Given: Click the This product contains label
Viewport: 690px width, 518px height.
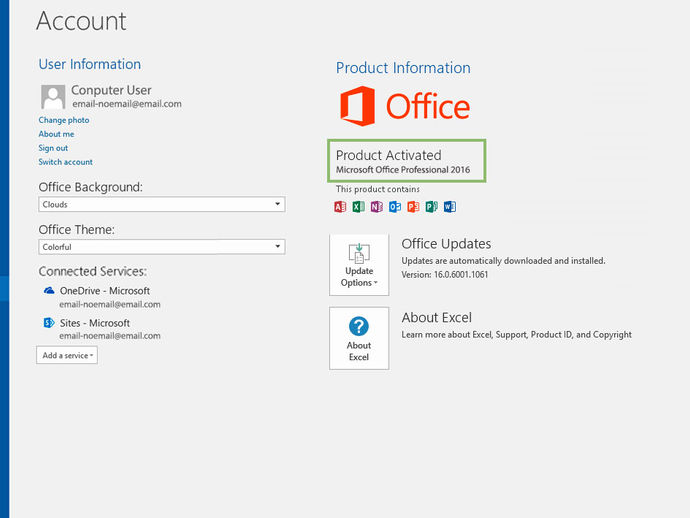Looking at the screenshot, I should (378, 189).
